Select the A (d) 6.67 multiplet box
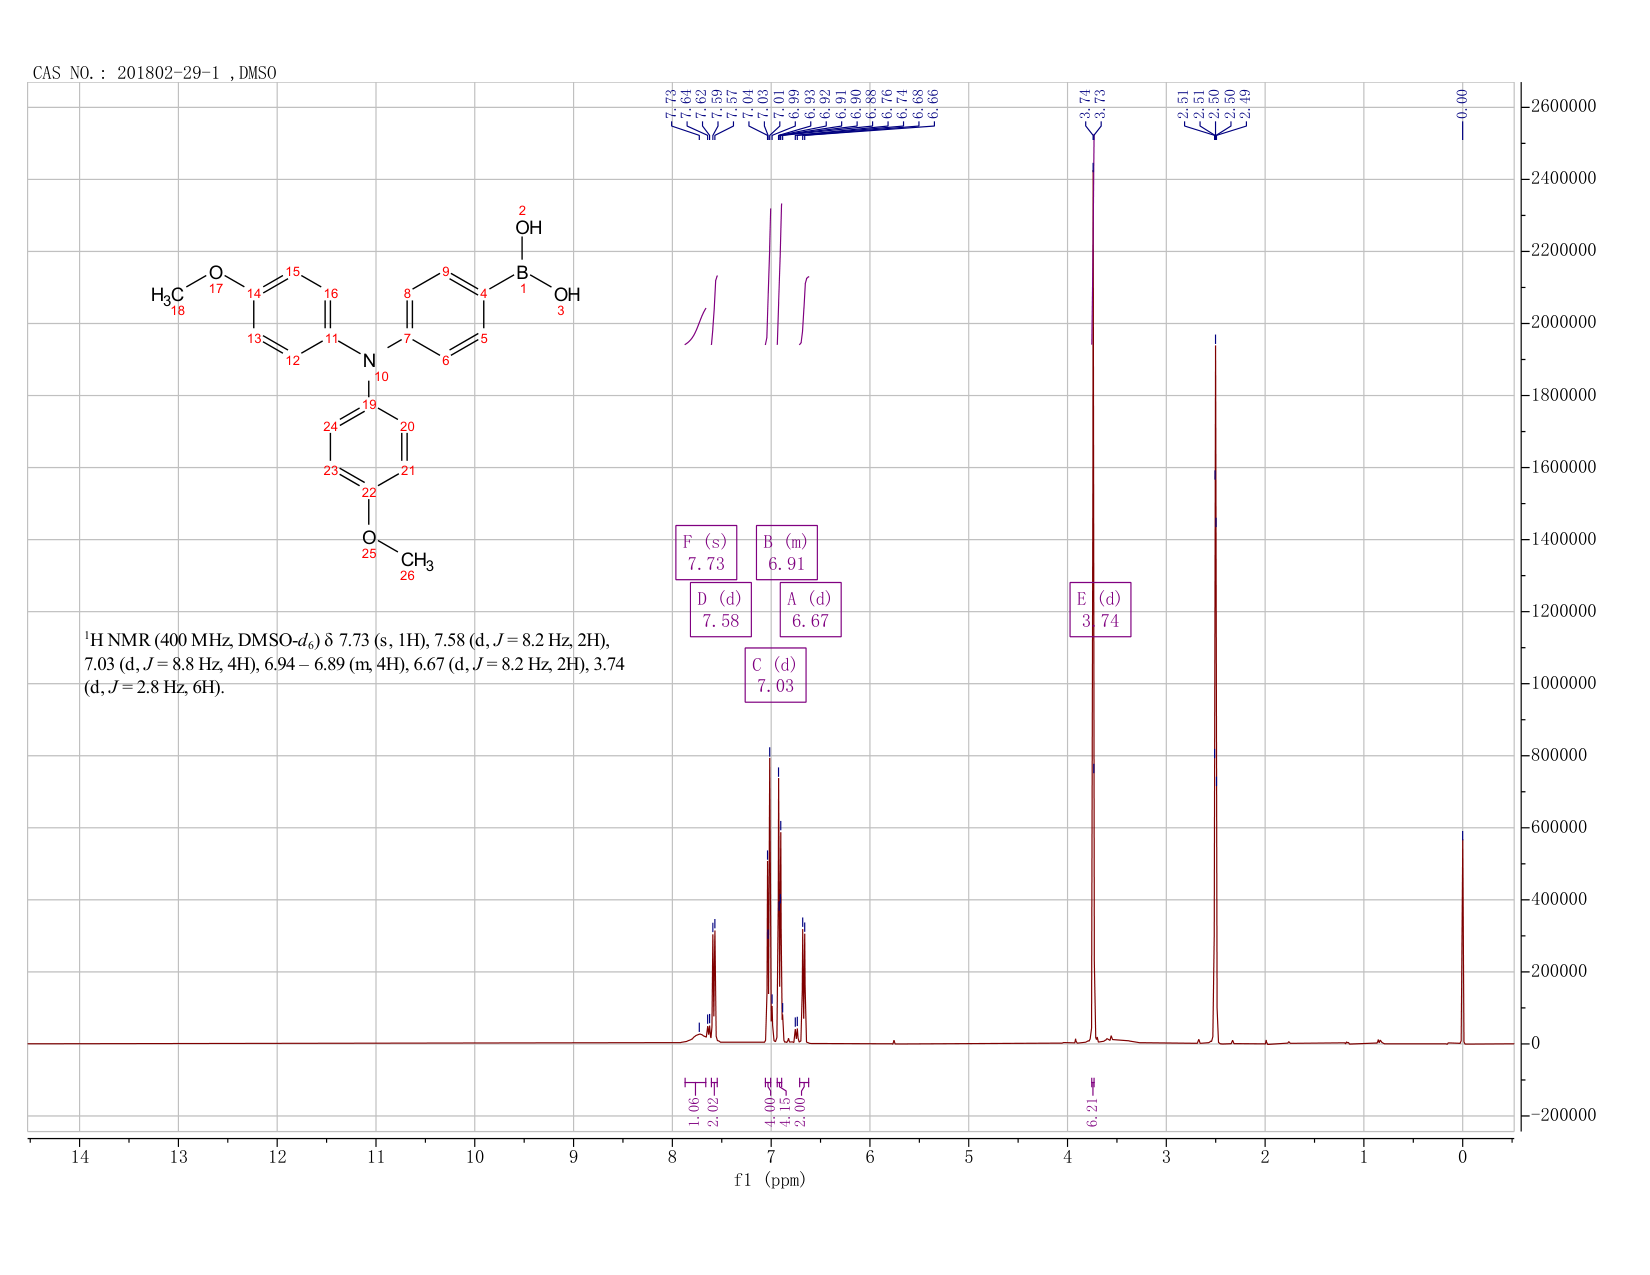 point(810,609)
